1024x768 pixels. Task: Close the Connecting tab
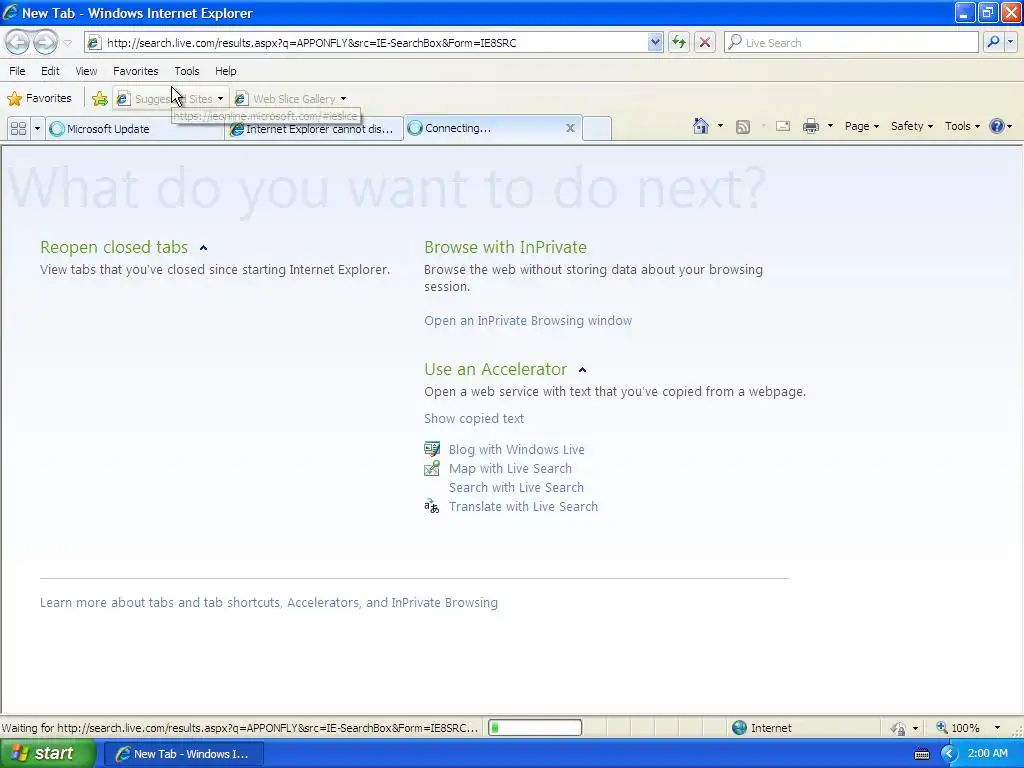(x=570, y=128)
